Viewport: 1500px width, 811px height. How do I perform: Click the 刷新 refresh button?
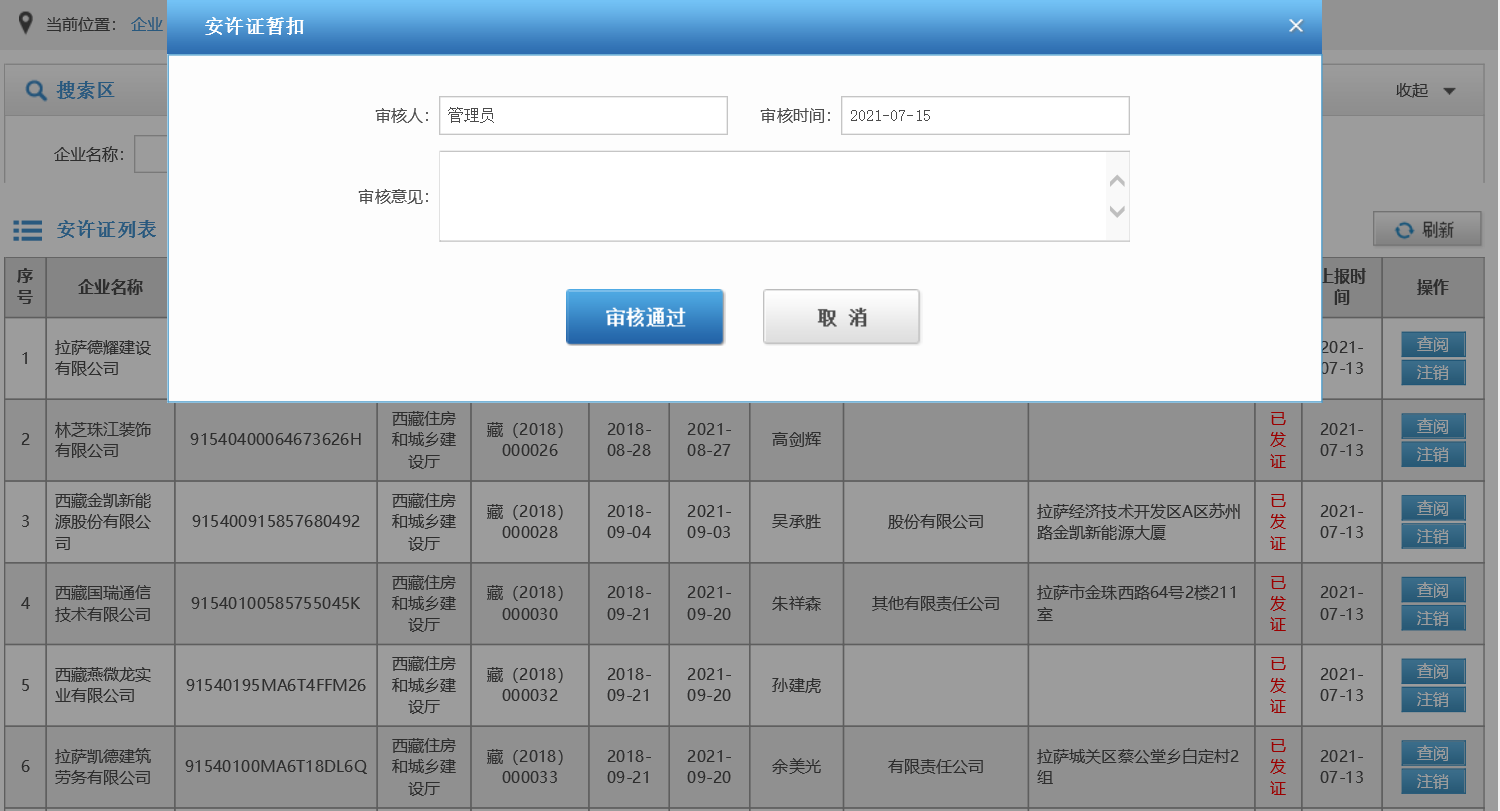(1427, 230)
